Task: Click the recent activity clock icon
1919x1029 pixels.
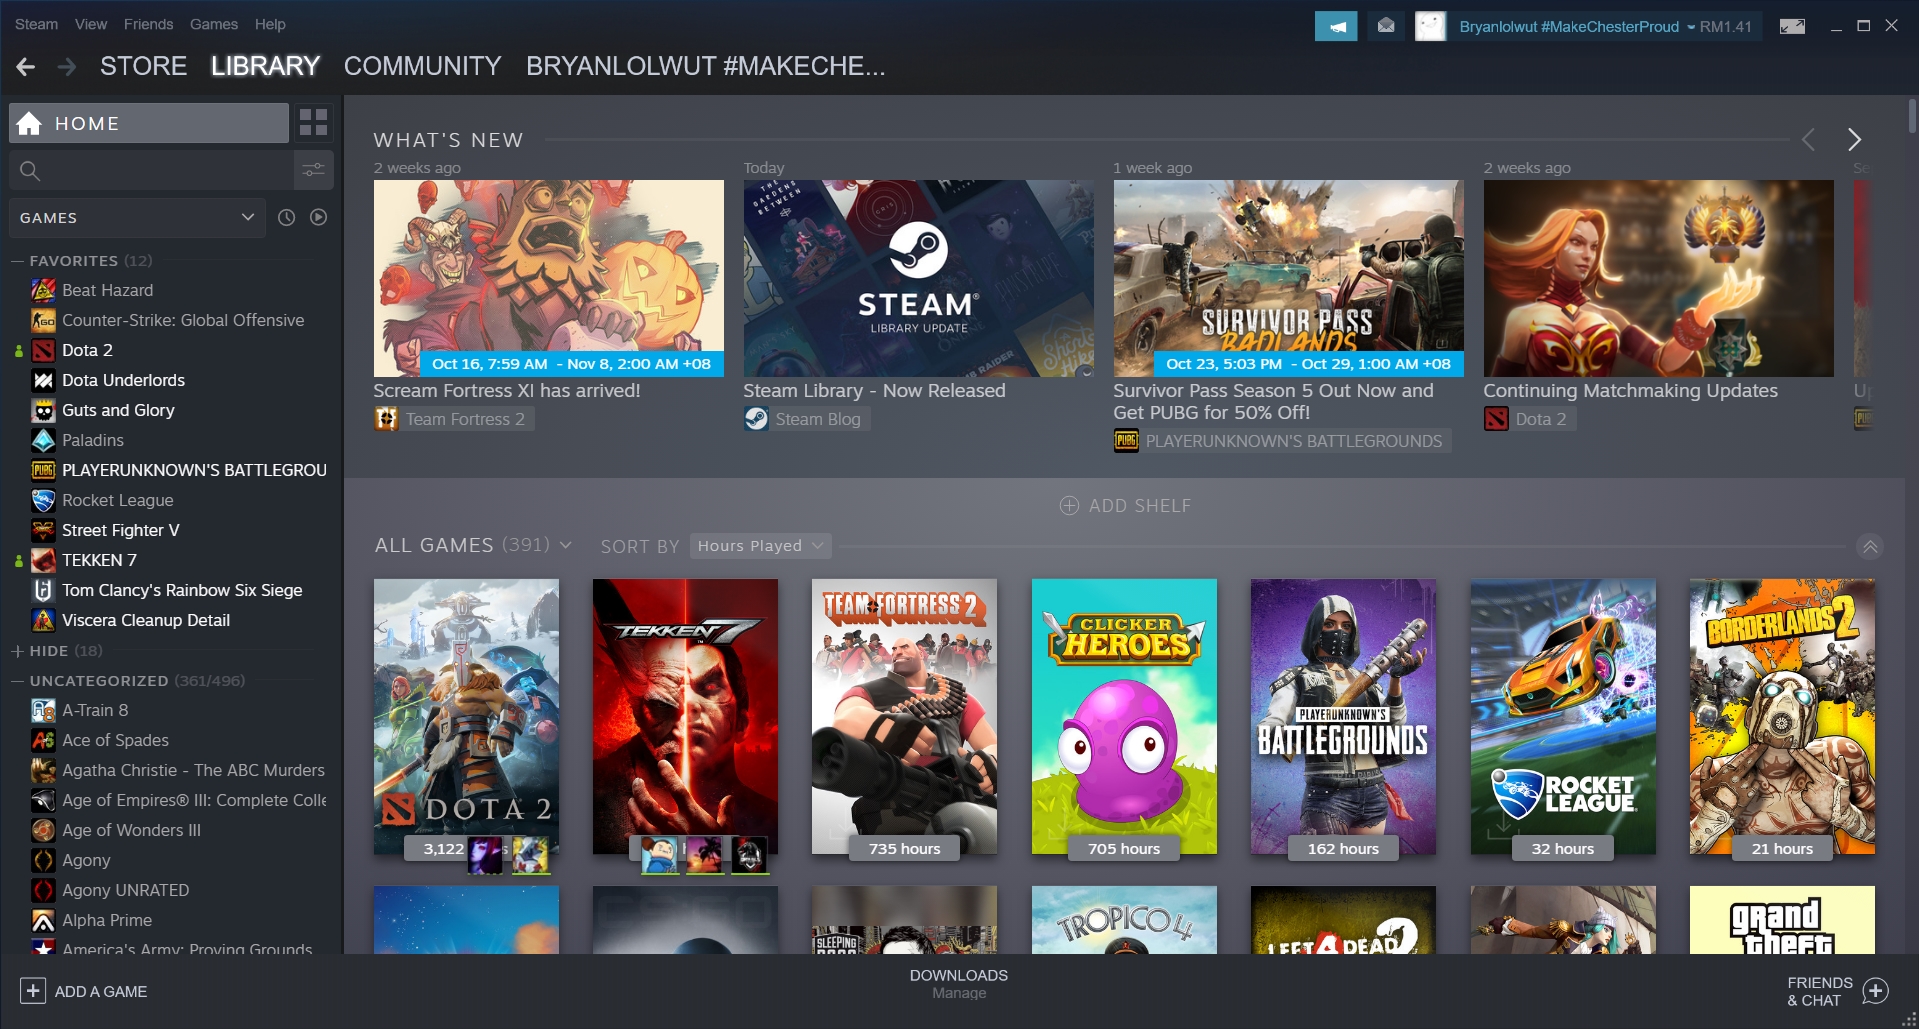Action: click(286, 217)
